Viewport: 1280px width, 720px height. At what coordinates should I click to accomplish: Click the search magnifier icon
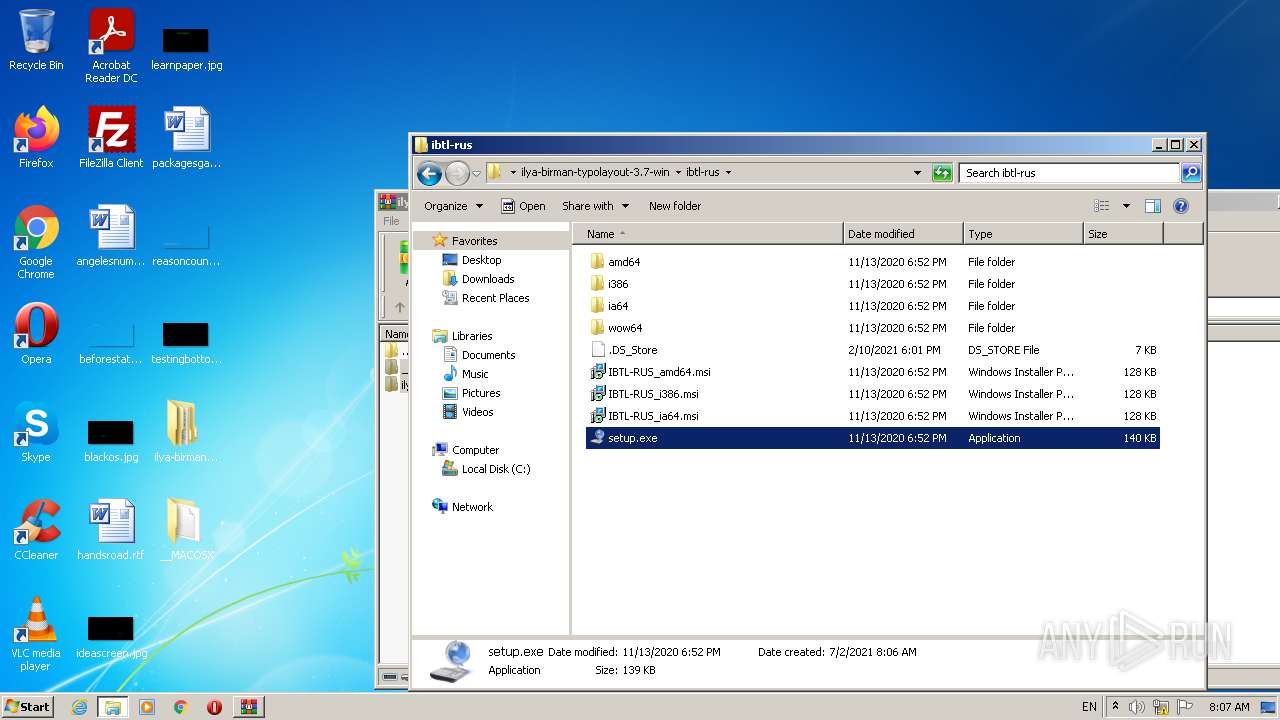1190,173
